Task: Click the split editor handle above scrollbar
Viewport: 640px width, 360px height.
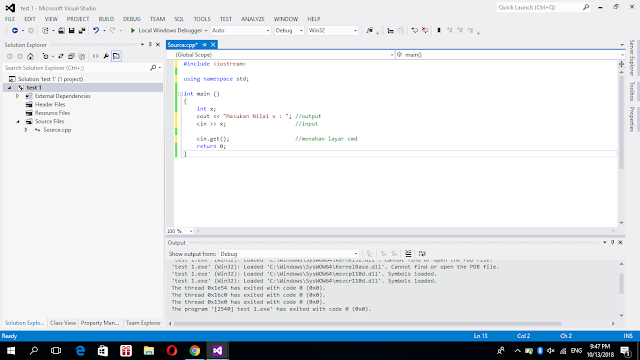Action: [621, 64]
